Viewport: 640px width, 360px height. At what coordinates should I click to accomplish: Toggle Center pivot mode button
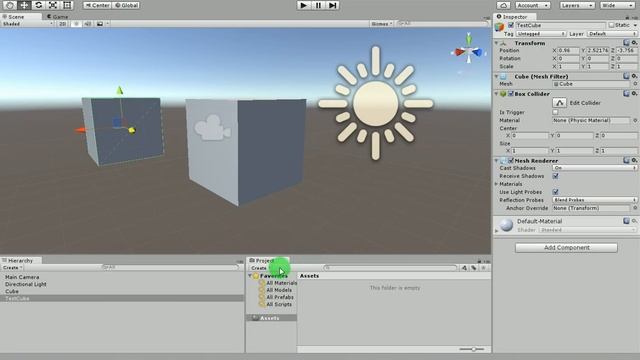[x=97, y=5]
